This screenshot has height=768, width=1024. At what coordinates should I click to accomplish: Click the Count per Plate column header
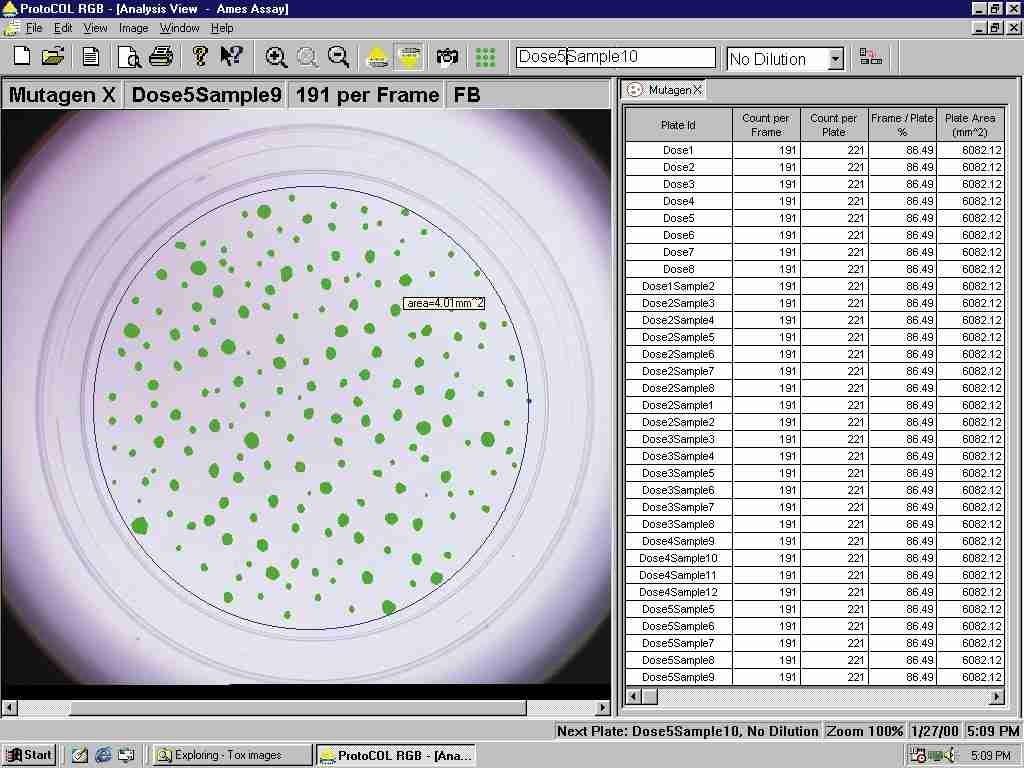click(833, 125)
